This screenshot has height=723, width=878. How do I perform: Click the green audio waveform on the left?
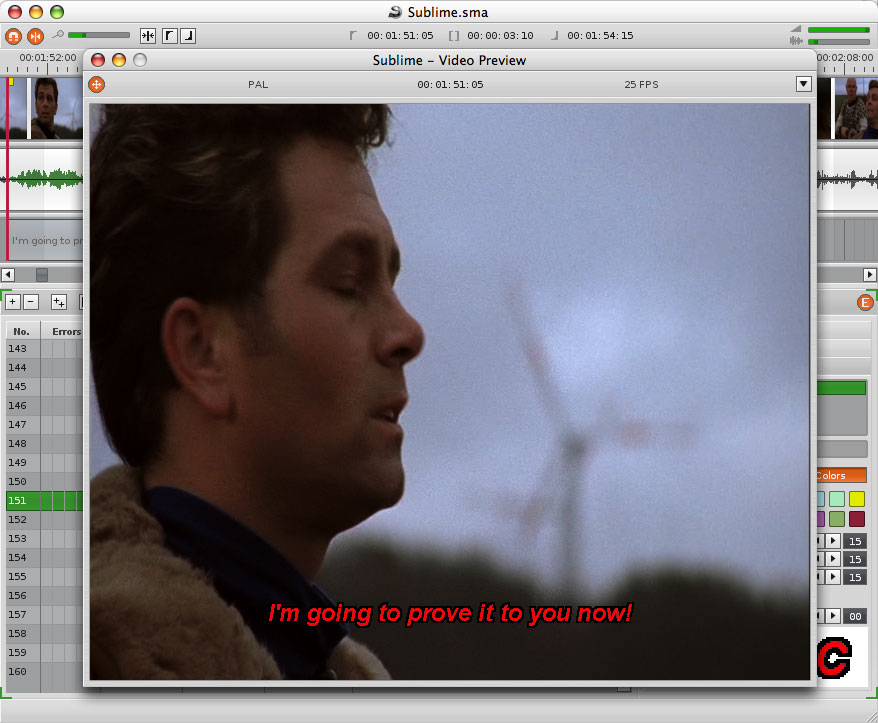click(47, 179)
